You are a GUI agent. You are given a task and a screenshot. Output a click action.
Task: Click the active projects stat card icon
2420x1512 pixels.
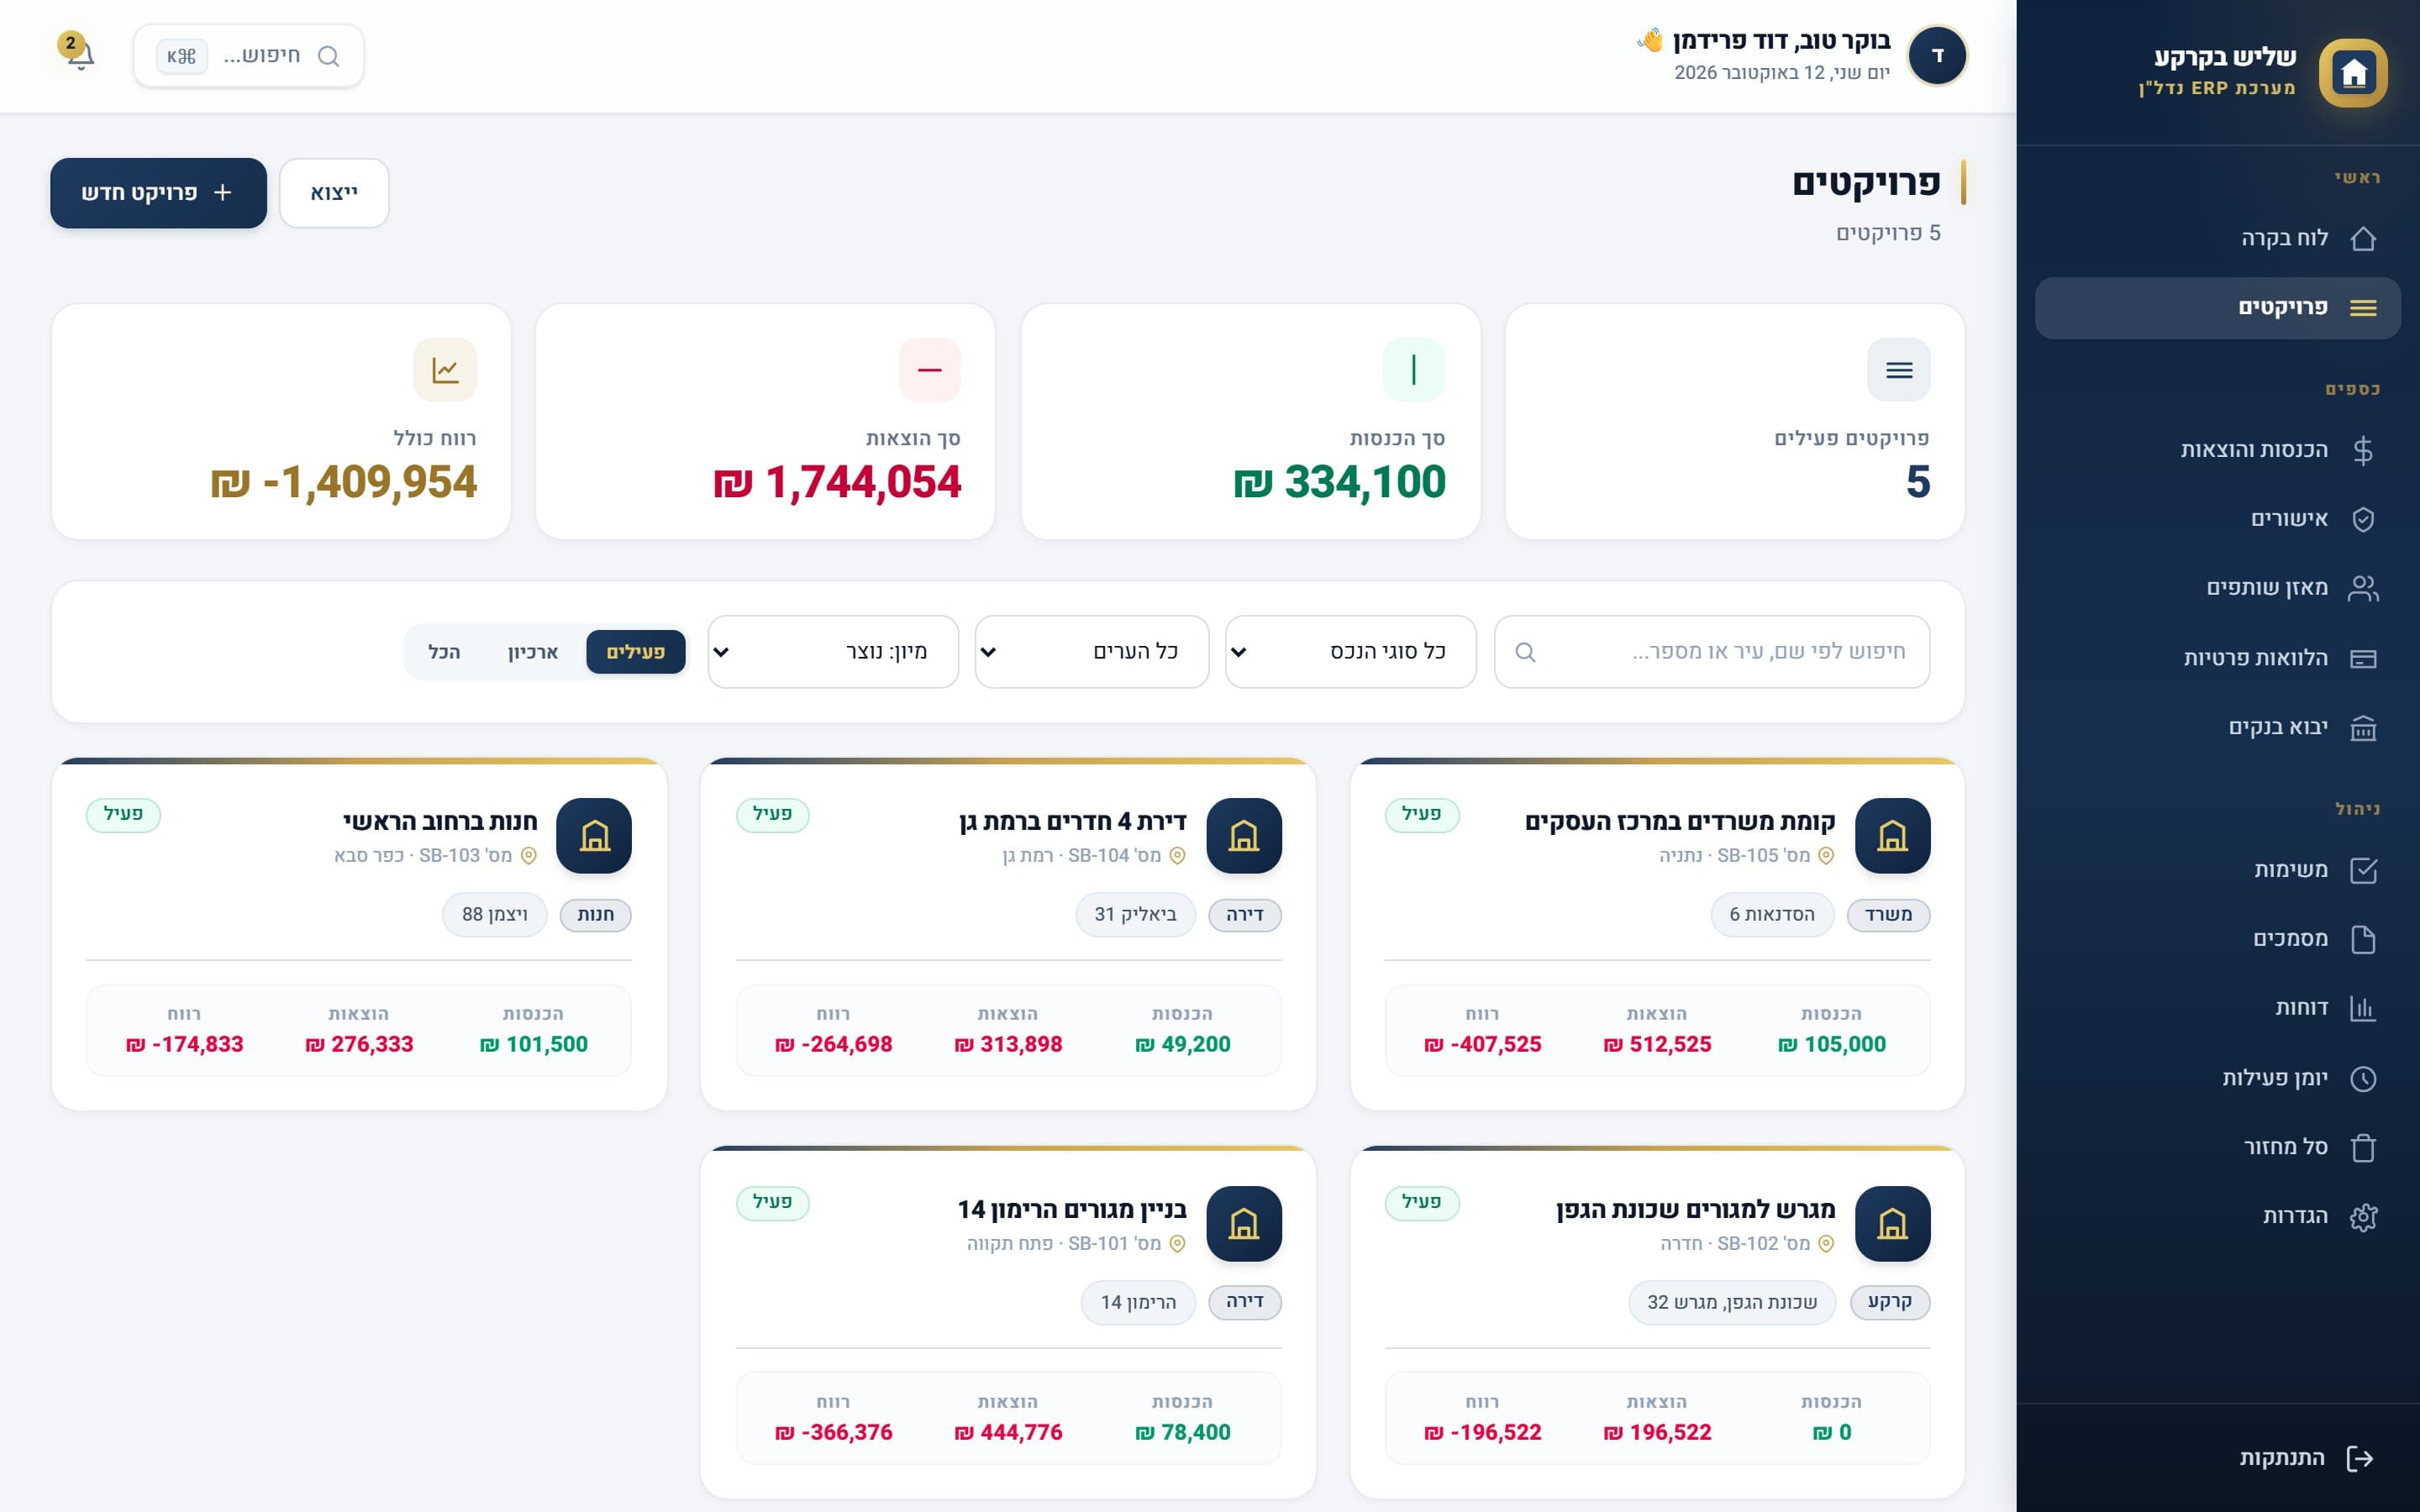(x=1898, y=370)
